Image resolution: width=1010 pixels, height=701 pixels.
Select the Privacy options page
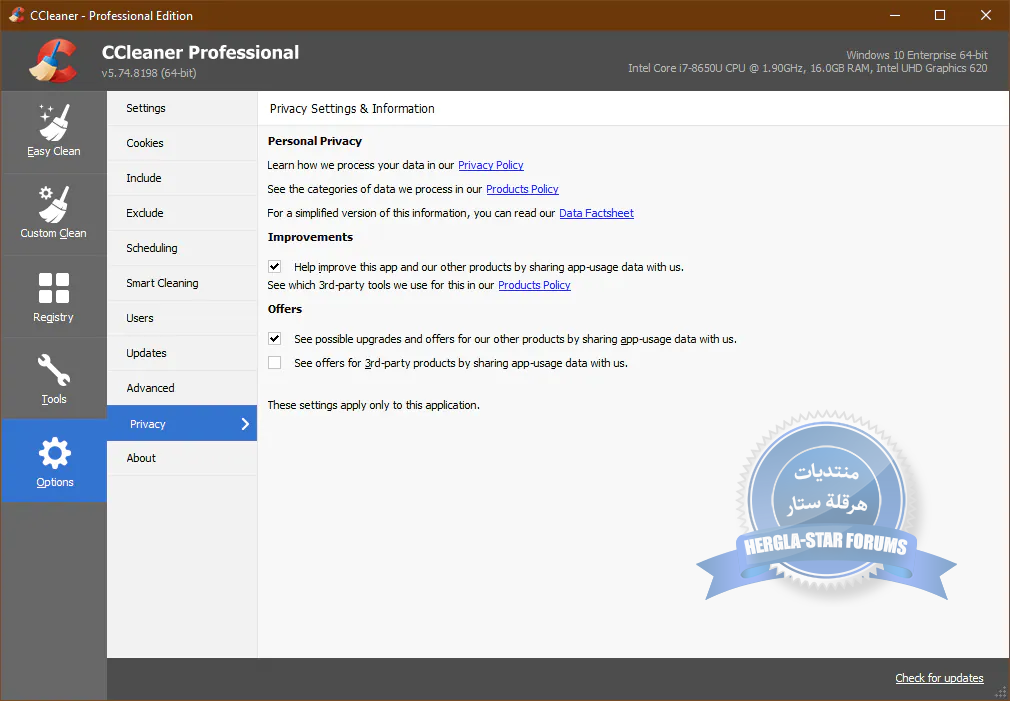182,423
